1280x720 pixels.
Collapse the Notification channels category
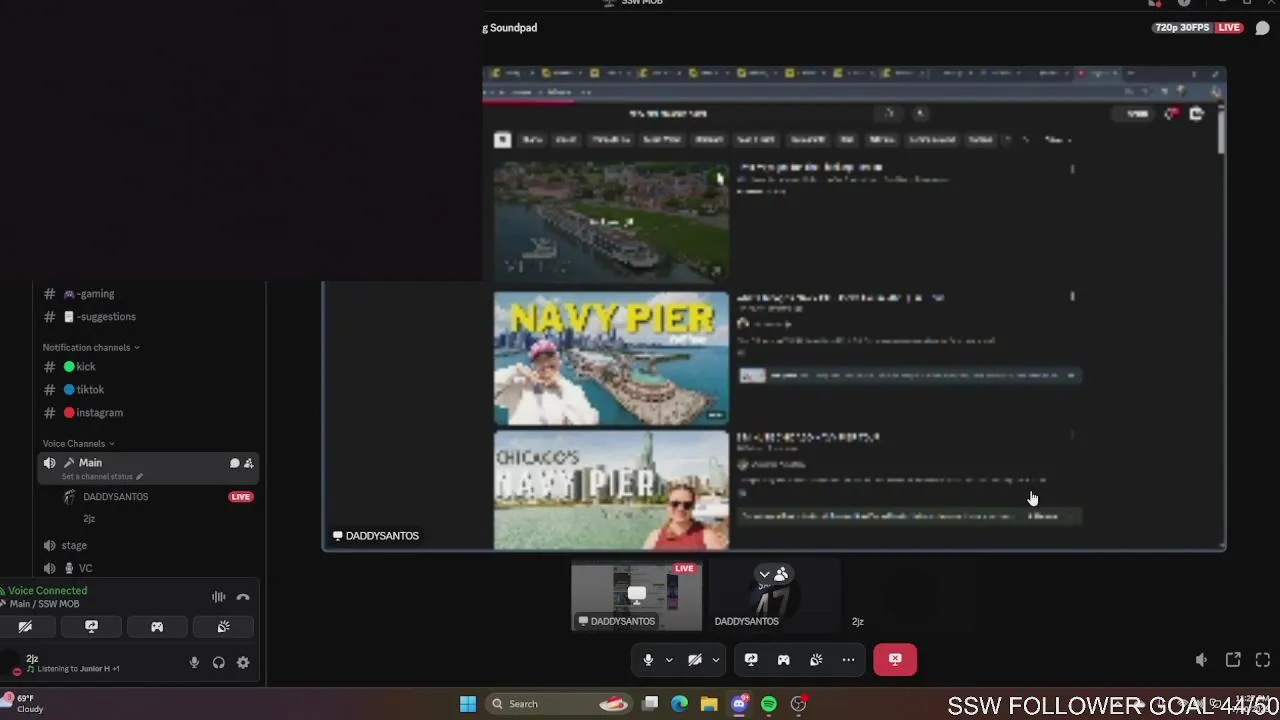click(90, 347)
